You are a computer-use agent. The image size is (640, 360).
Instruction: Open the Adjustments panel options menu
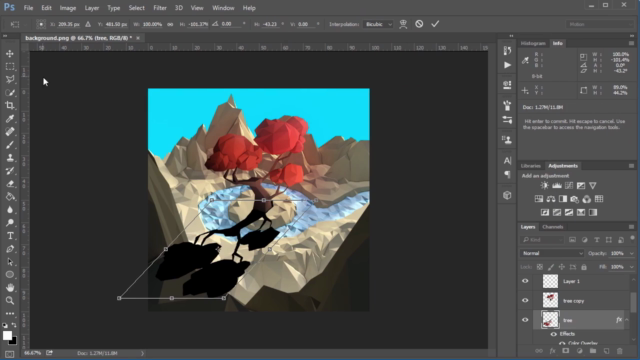[631, 166]
